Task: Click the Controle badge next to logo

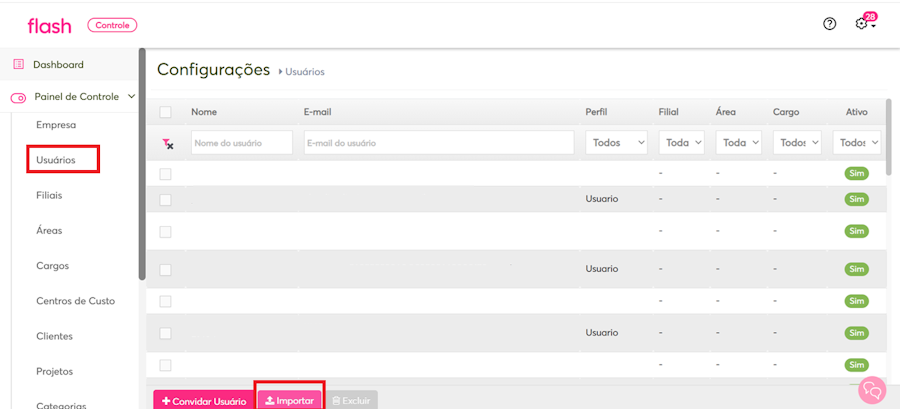Action: point(112,25)
